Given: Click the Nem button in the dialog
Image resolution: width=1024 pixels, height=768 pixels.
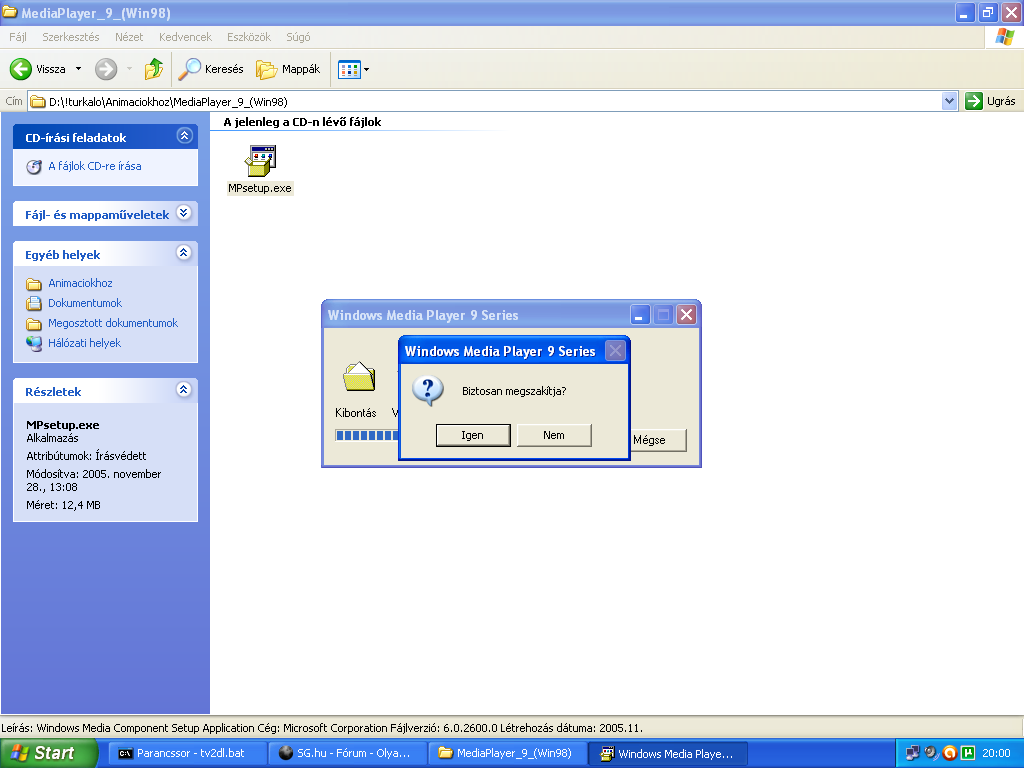Looking at the screenshot, I should [x=554, y=435].
